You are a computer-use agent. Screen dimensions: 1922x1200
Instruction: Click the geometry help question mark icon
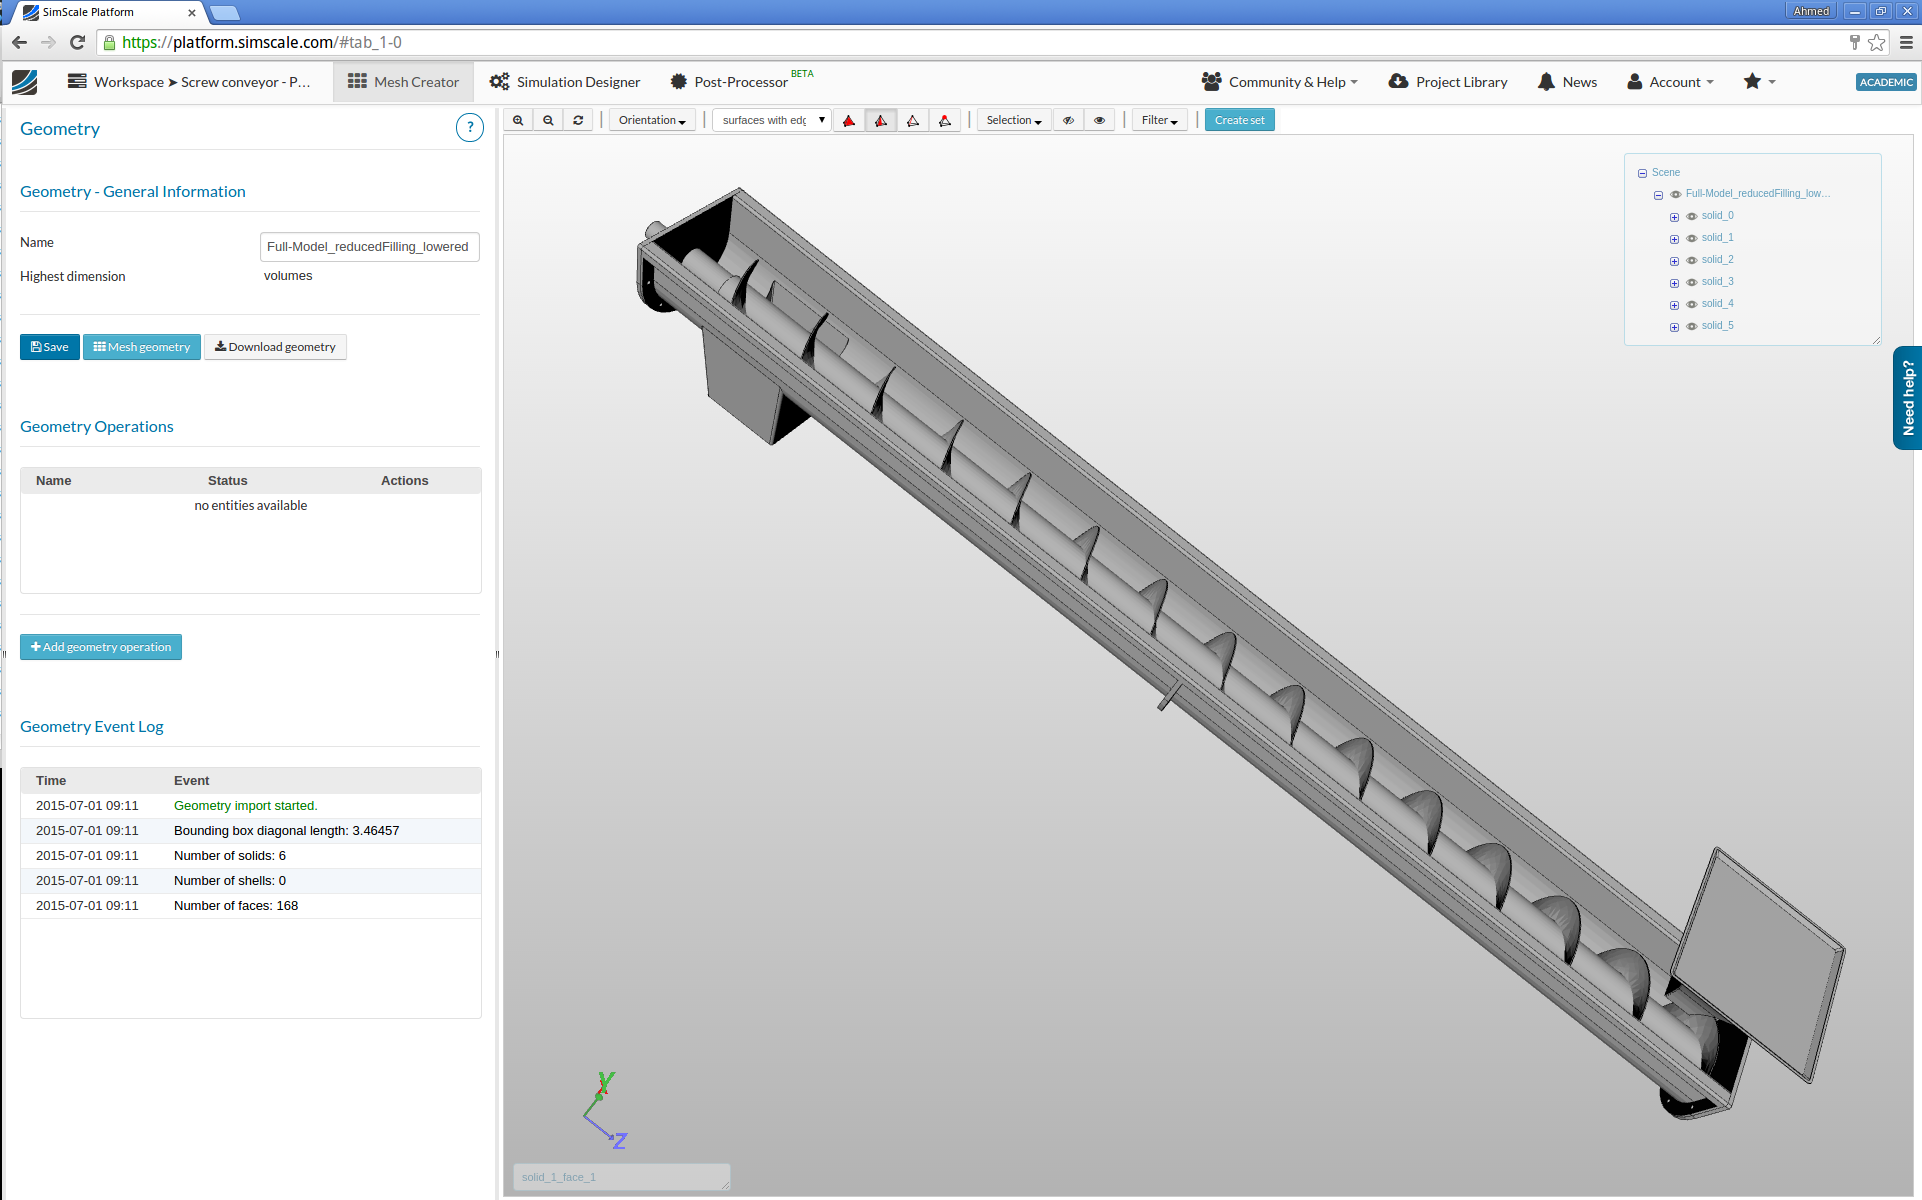coord(469,128)
